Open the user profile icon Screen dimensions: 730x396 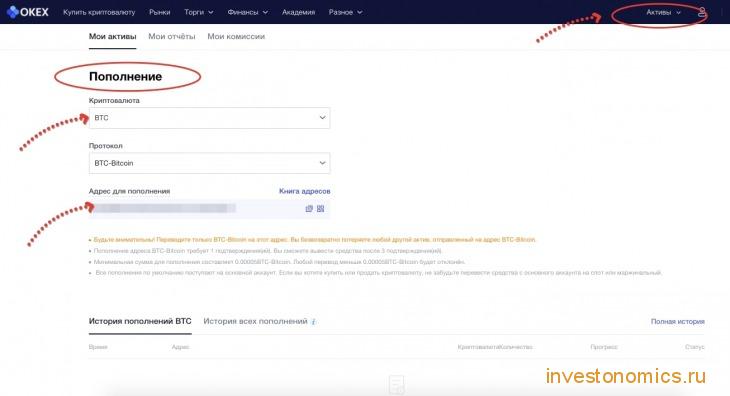point(702,13)
